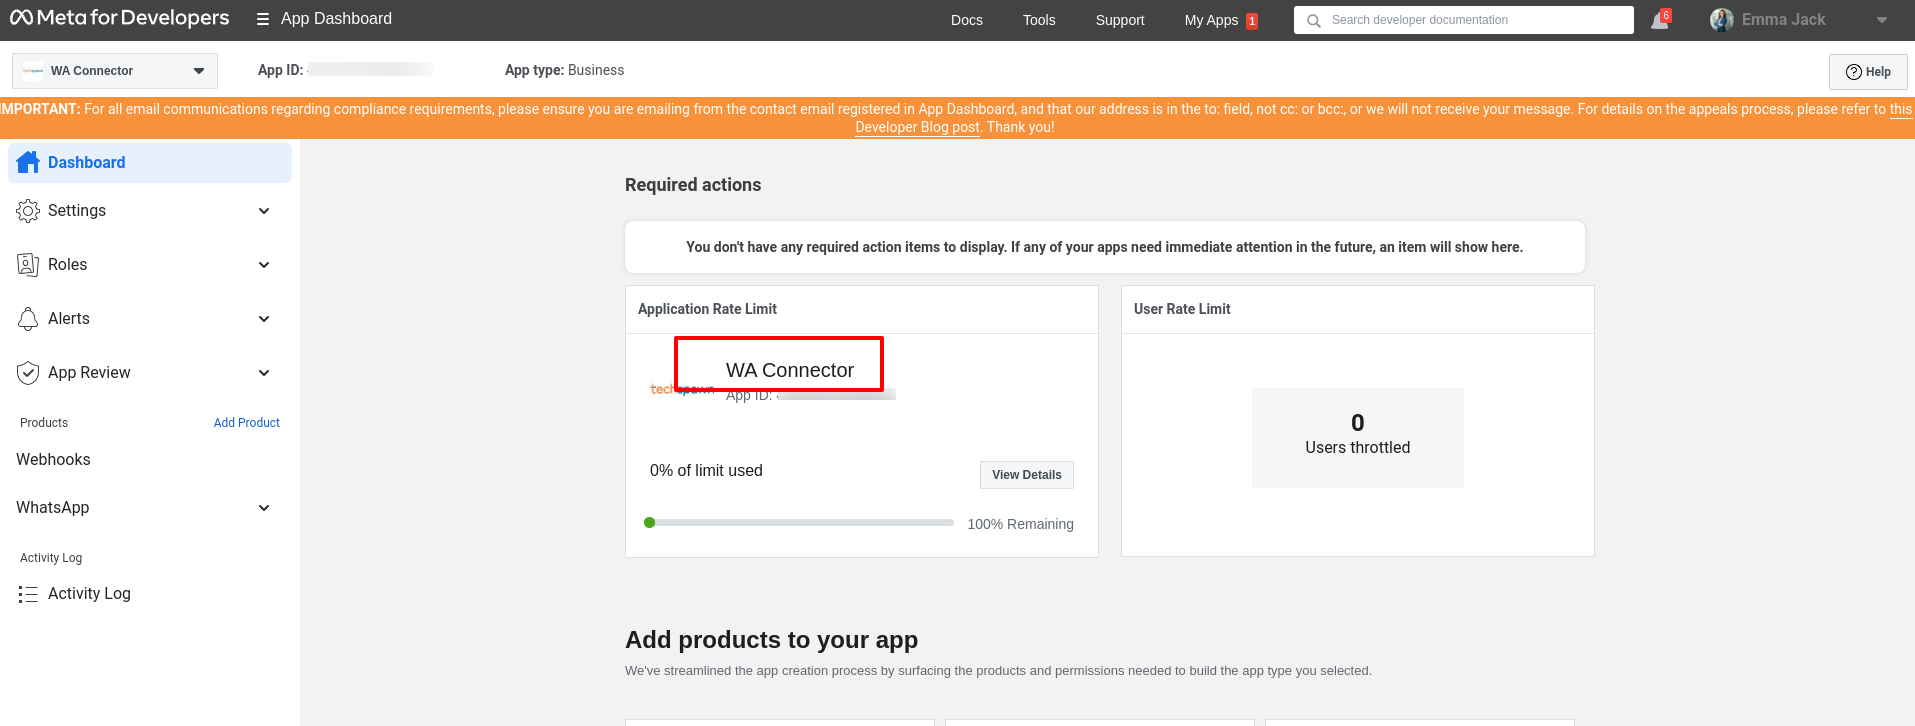Click the Search developer documentation field
Image resolution: width=1915 pixels, height=726 pixels.
[x=1470, y=20]
